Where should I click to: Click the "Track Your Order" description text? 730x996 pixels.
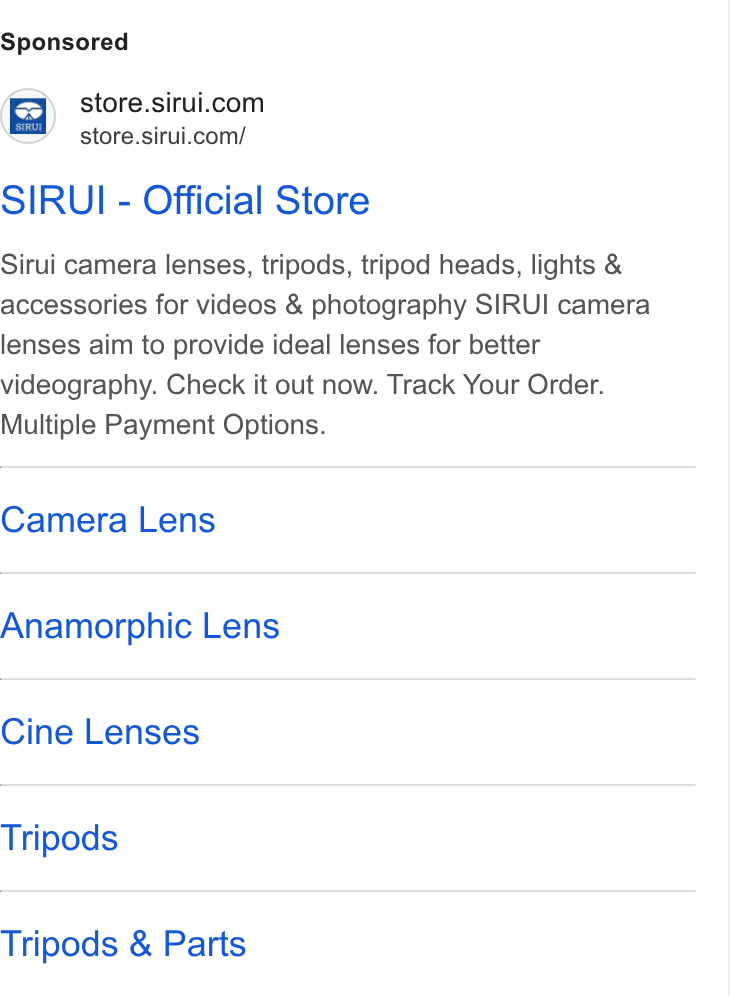click(496, 385)
